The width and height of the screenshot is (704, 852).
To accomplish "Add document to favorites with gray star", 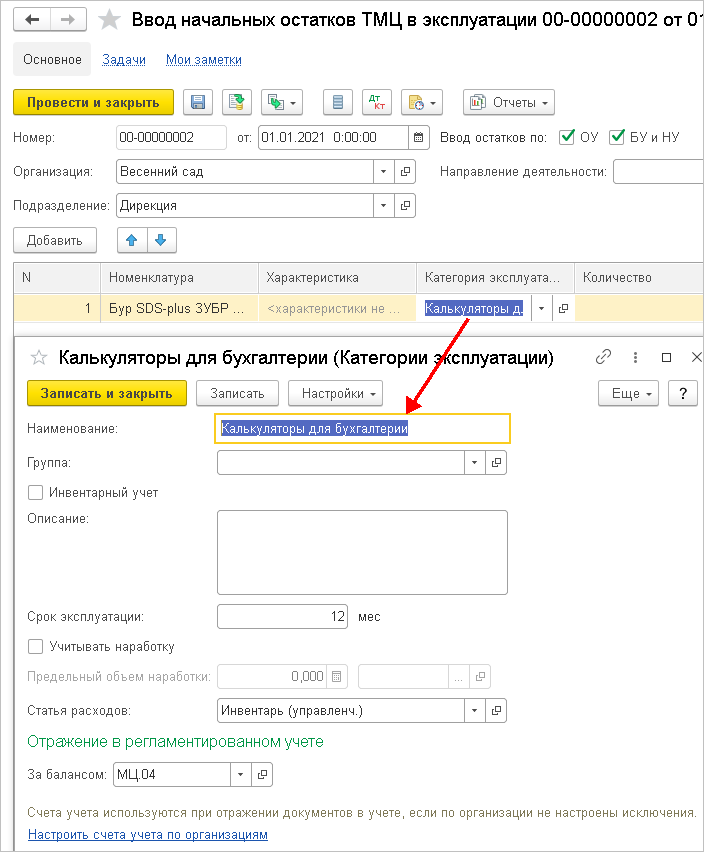I will coord(110,20).
